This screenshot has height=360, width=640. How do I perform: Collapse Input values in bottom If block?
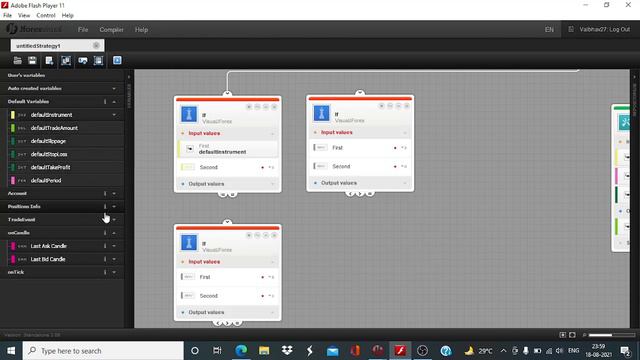point(273,262)
